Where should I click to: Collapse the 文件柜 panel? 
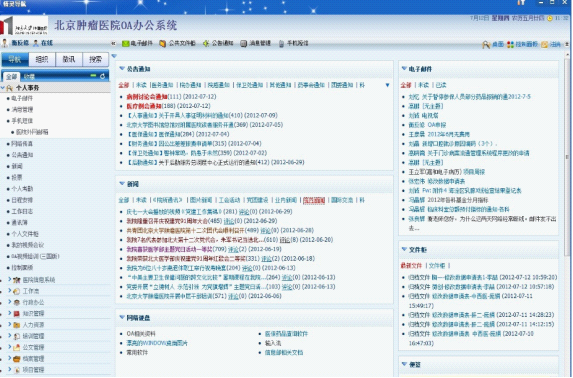coord(404,249)
